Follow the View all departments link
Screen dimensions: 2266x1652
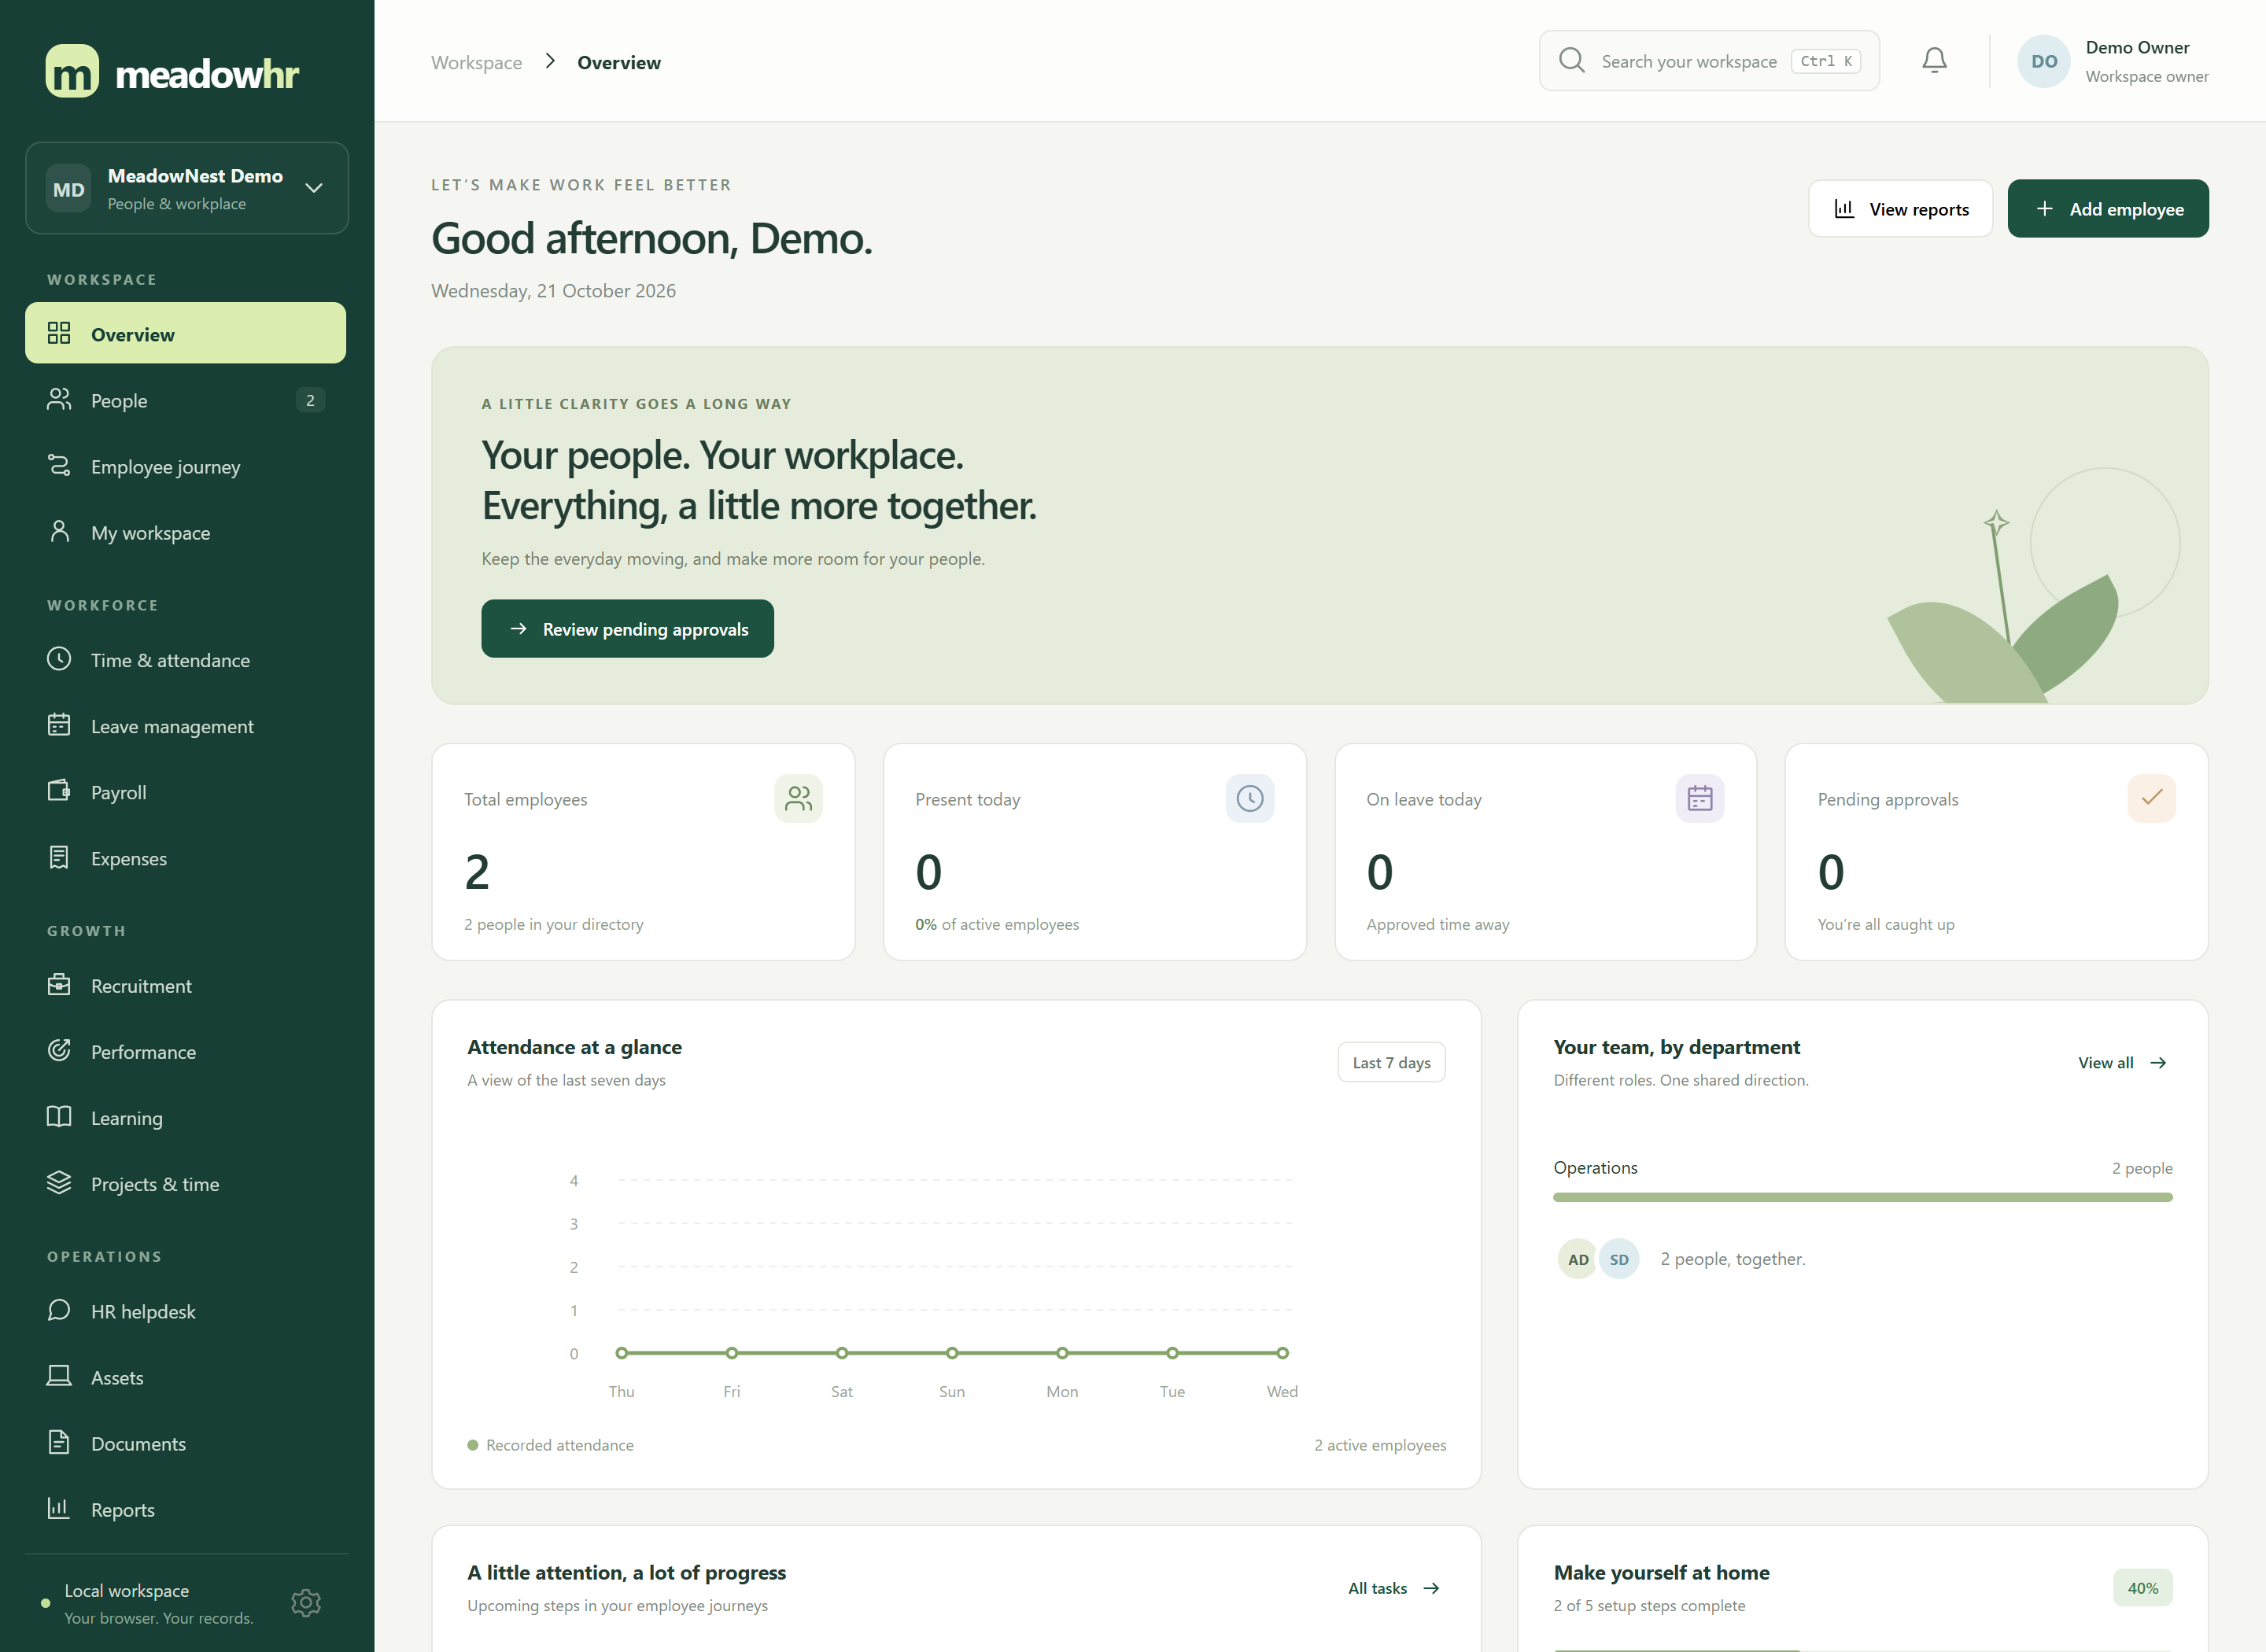tap(2122, 1062)
